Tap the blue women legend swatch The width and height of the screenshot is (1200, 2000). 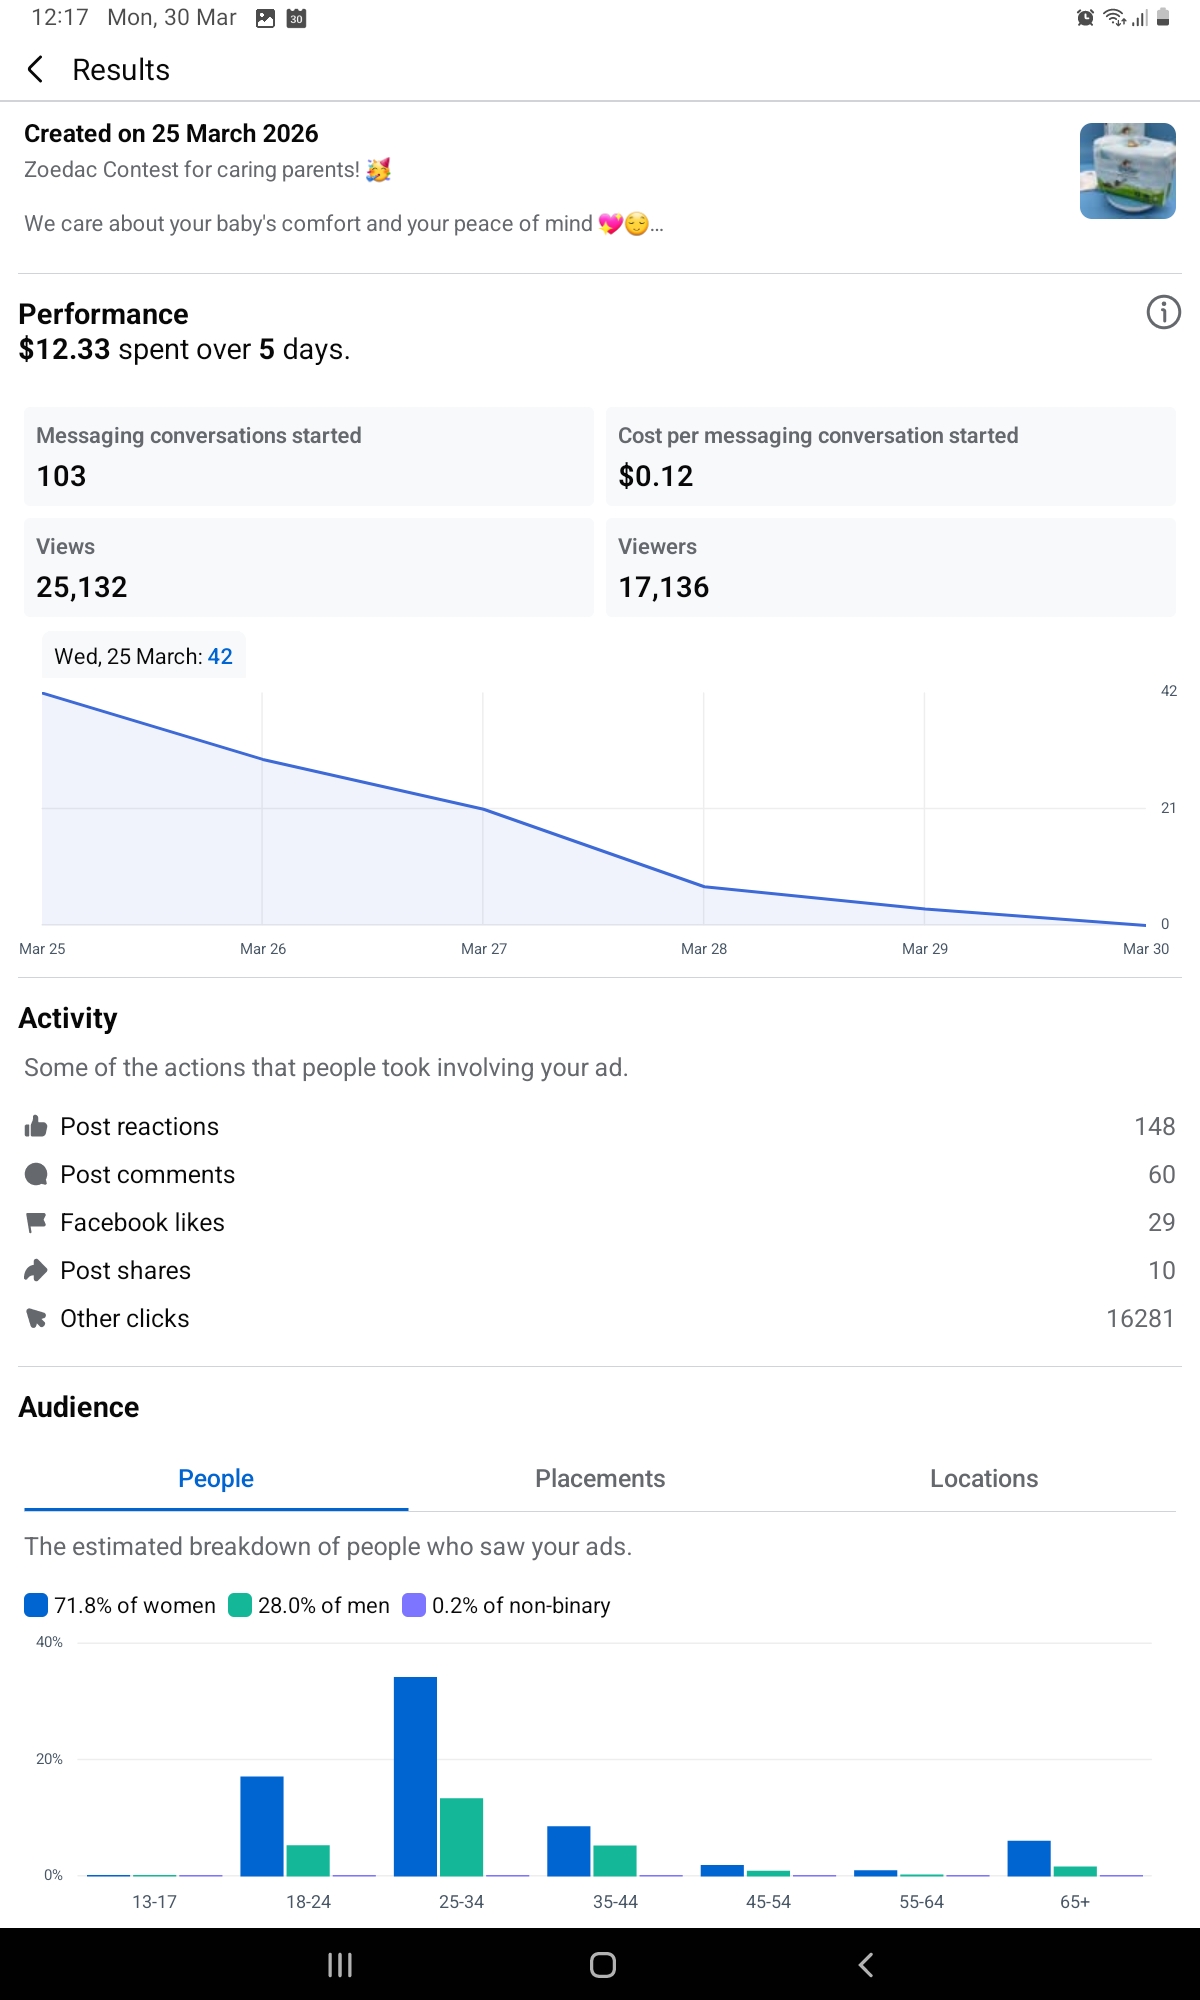36,1605
